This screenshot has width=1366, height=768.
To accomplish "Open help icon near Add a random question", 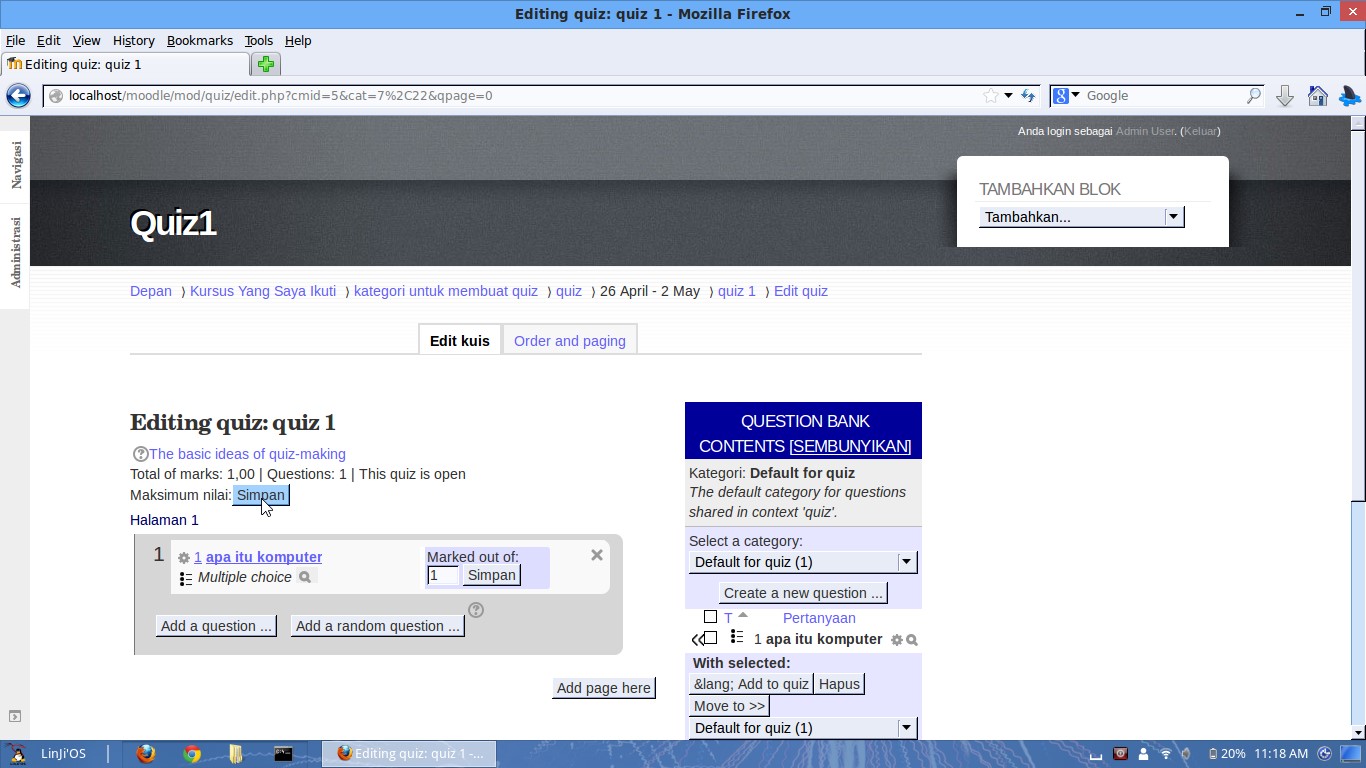I will (x=476, y=610).
